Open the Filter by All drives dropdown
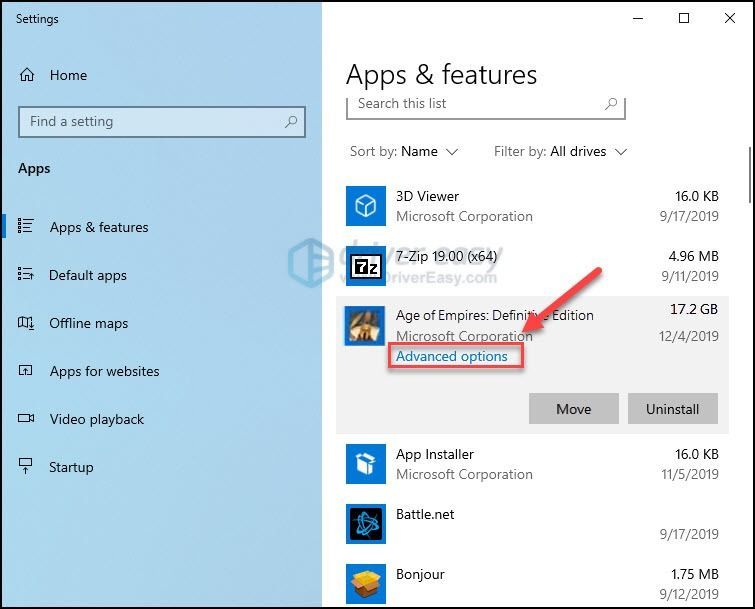This screenshot has height=609, width=755. [x=560, y=152]
